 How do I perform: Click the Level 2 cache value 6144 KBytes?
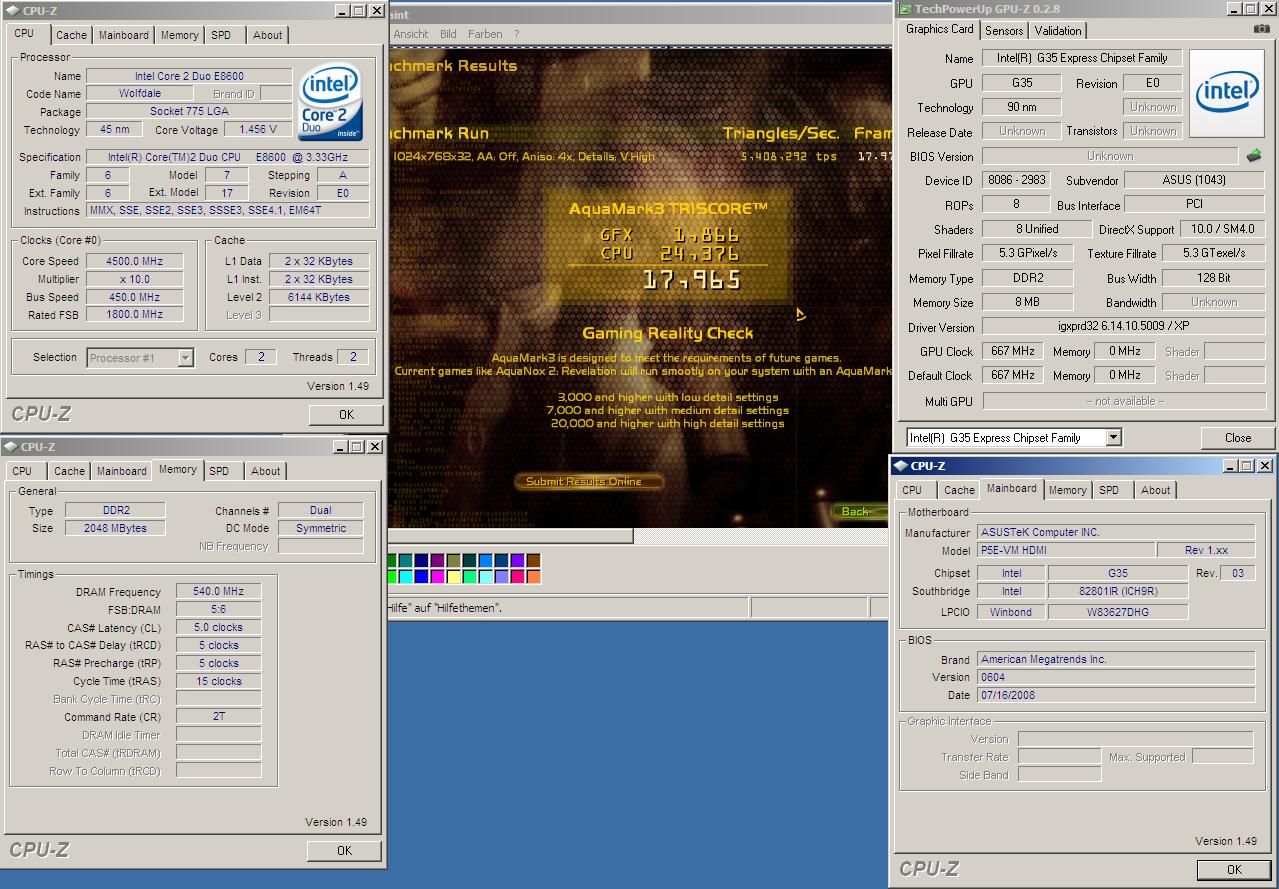(x=318, y=297)
